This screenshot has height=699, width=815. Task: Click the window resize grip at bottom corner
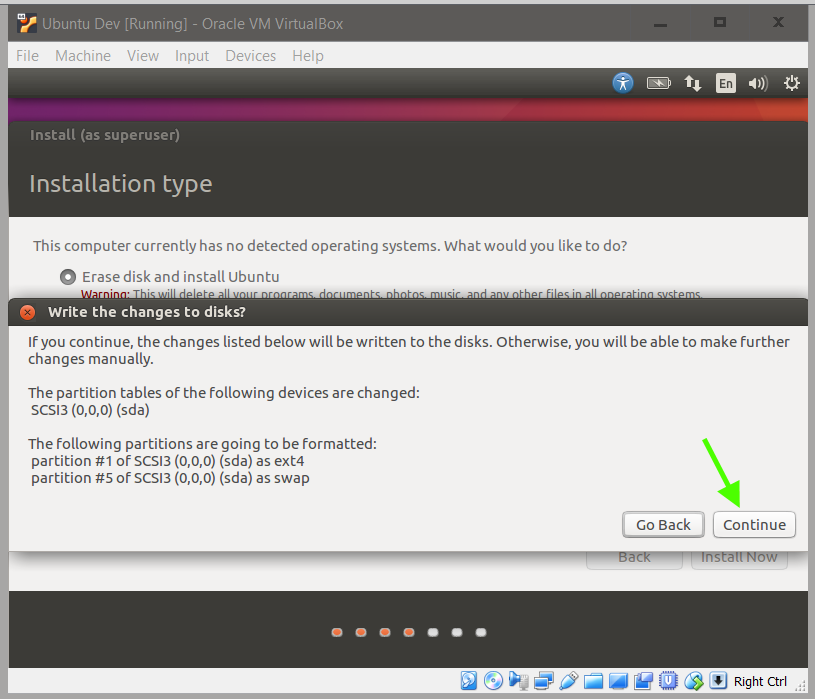(x=800, y=686)
